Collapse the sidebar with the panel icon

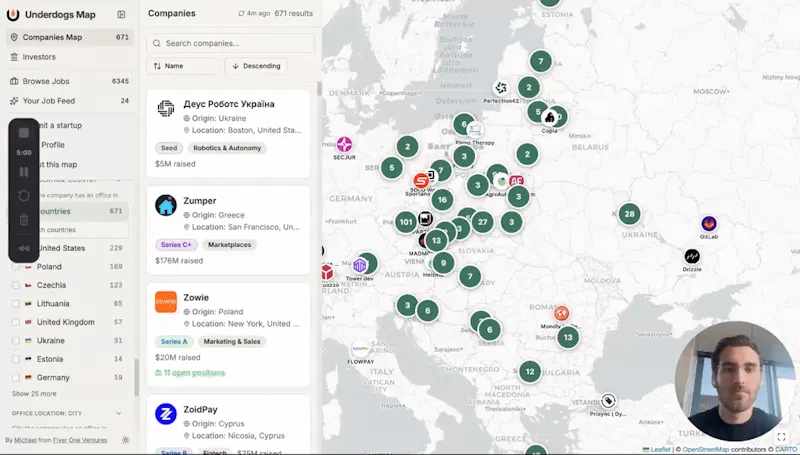click(121, 15)
